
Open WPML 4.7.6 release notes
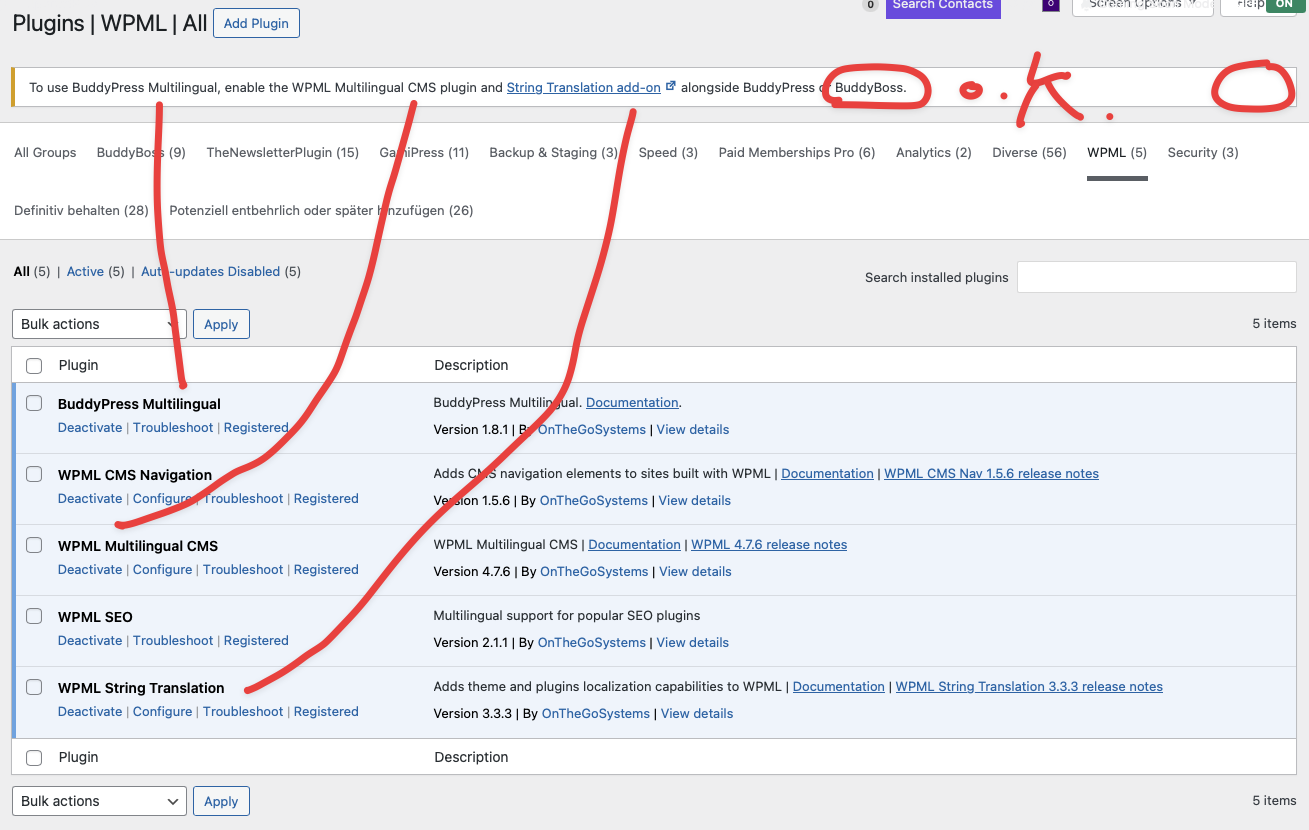[769, 544]
